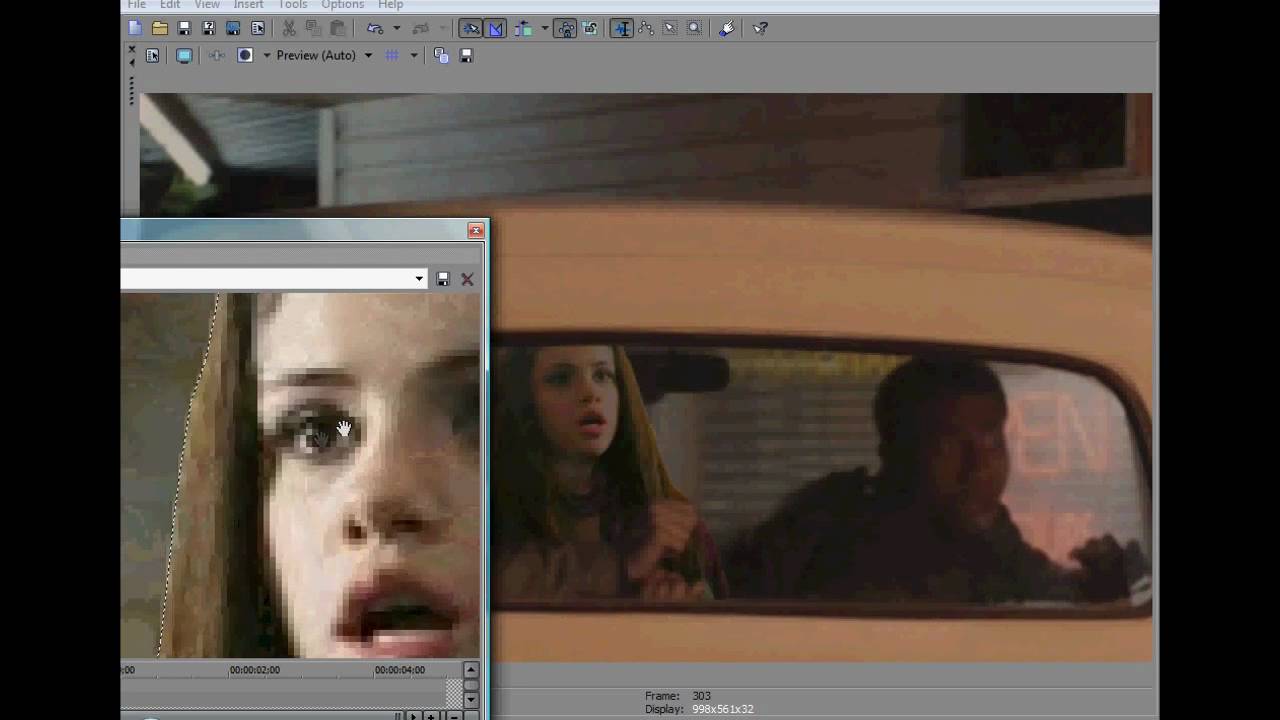Delete the pan/crop preset with X icon
This screenshot has width=1280, height=720.
[x=467, y=279]
